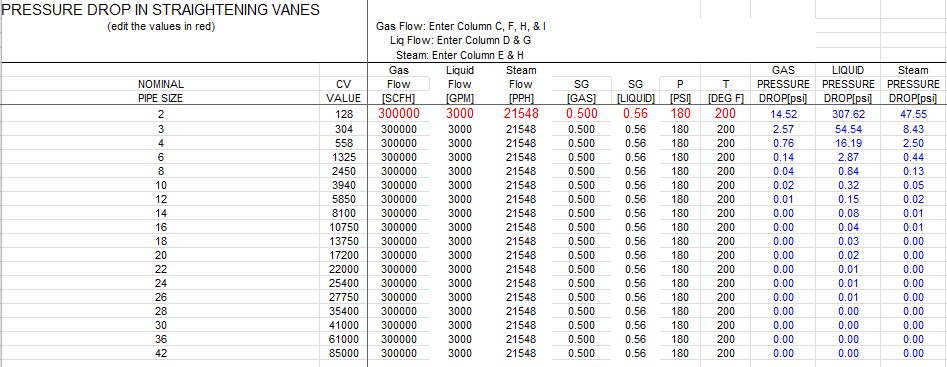Select the CV value 27750 cell

tap(345, 297)
